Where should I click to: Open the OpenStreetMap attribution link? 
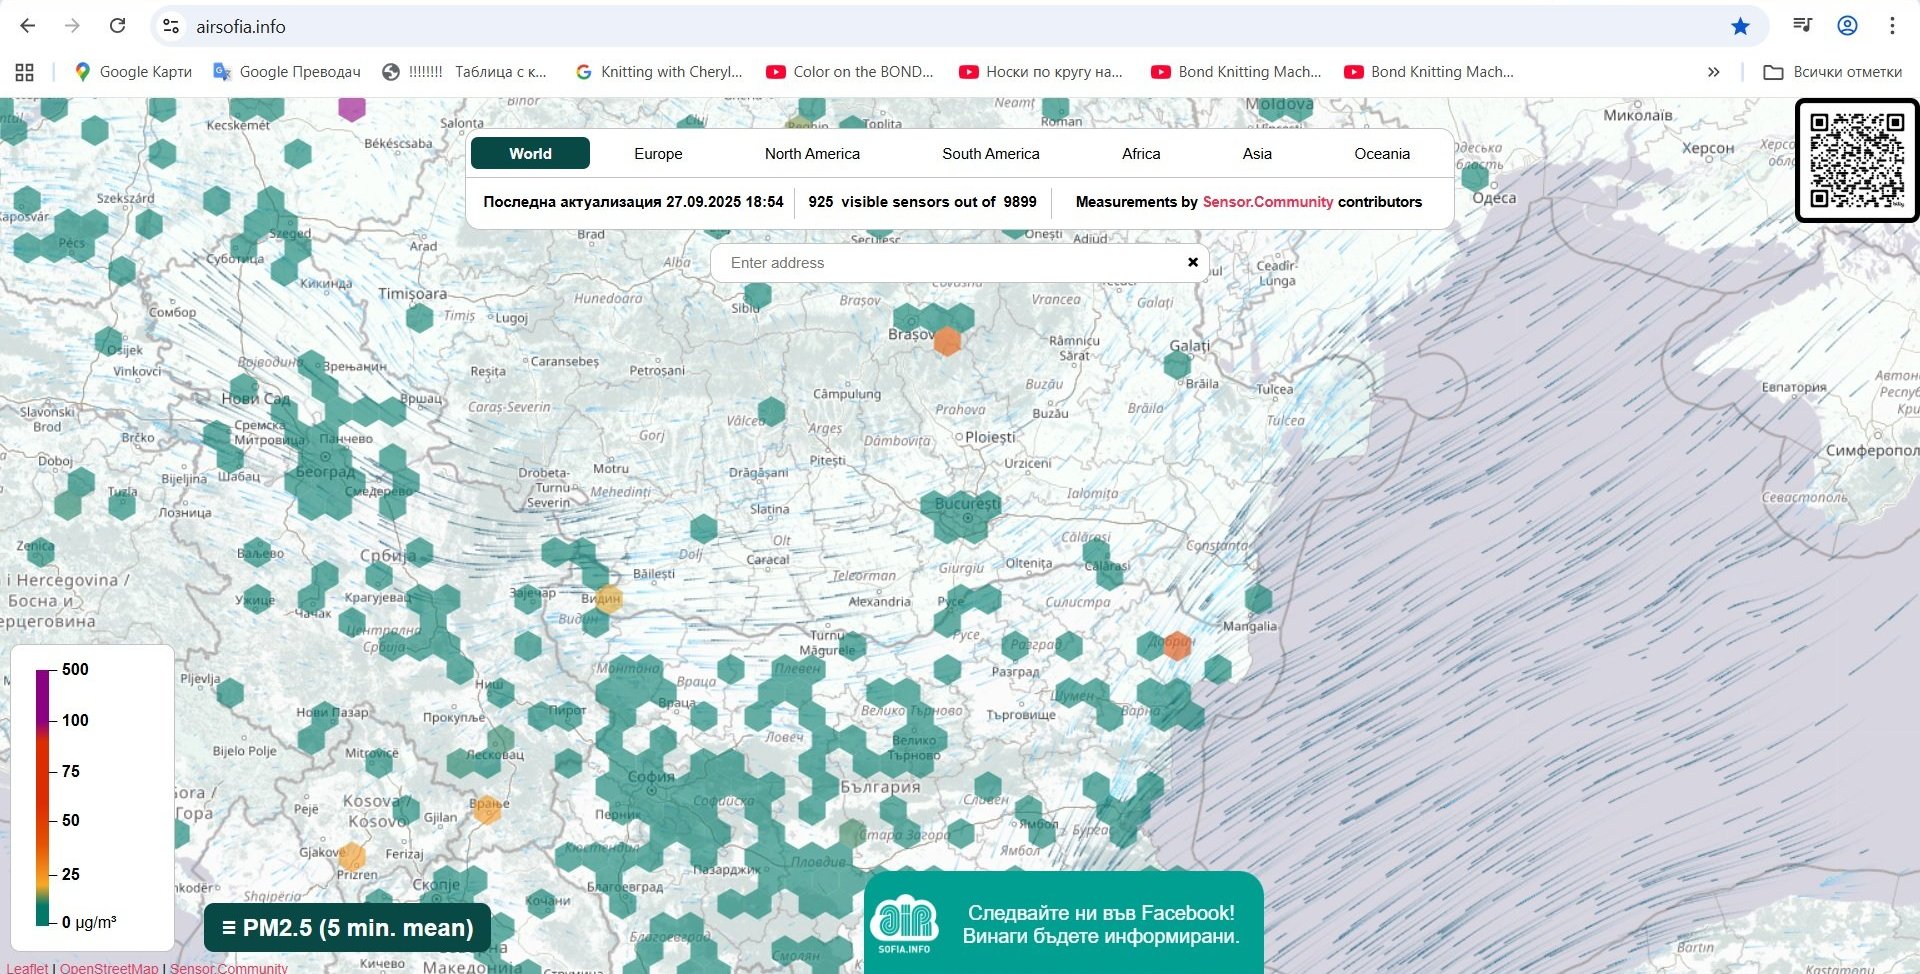(109, 967)
